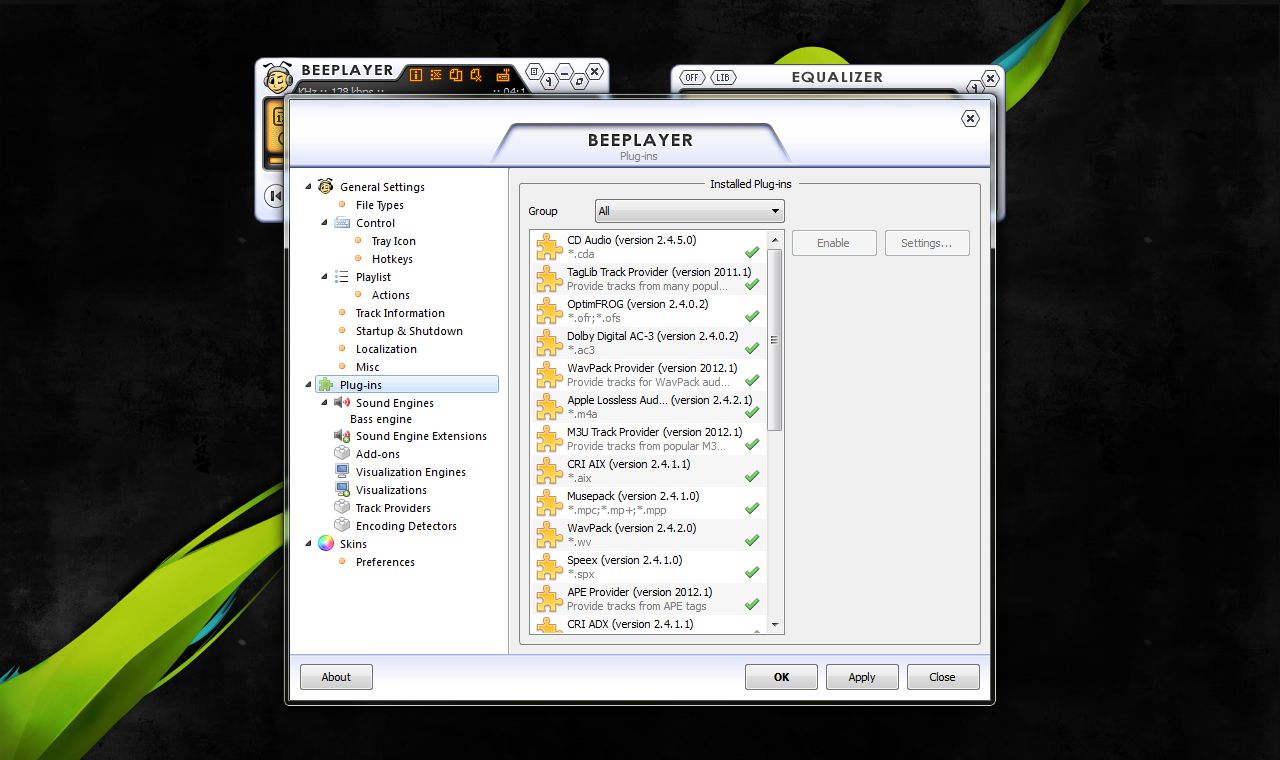1280x760 pixels.
Task: Select Actions under Playlist
Action: pyautogui.click(x=391, y=295)
